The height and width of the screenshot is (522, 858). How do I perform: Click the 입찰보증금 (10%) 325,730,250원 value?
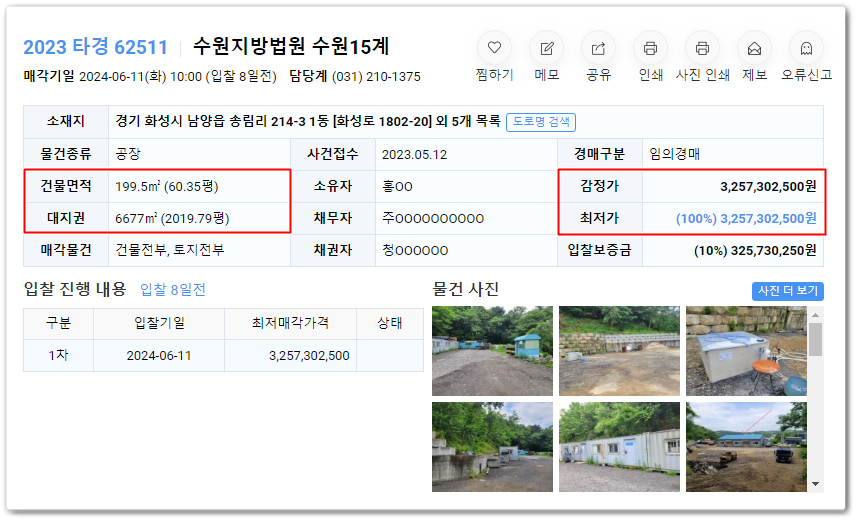coord(755,251)
